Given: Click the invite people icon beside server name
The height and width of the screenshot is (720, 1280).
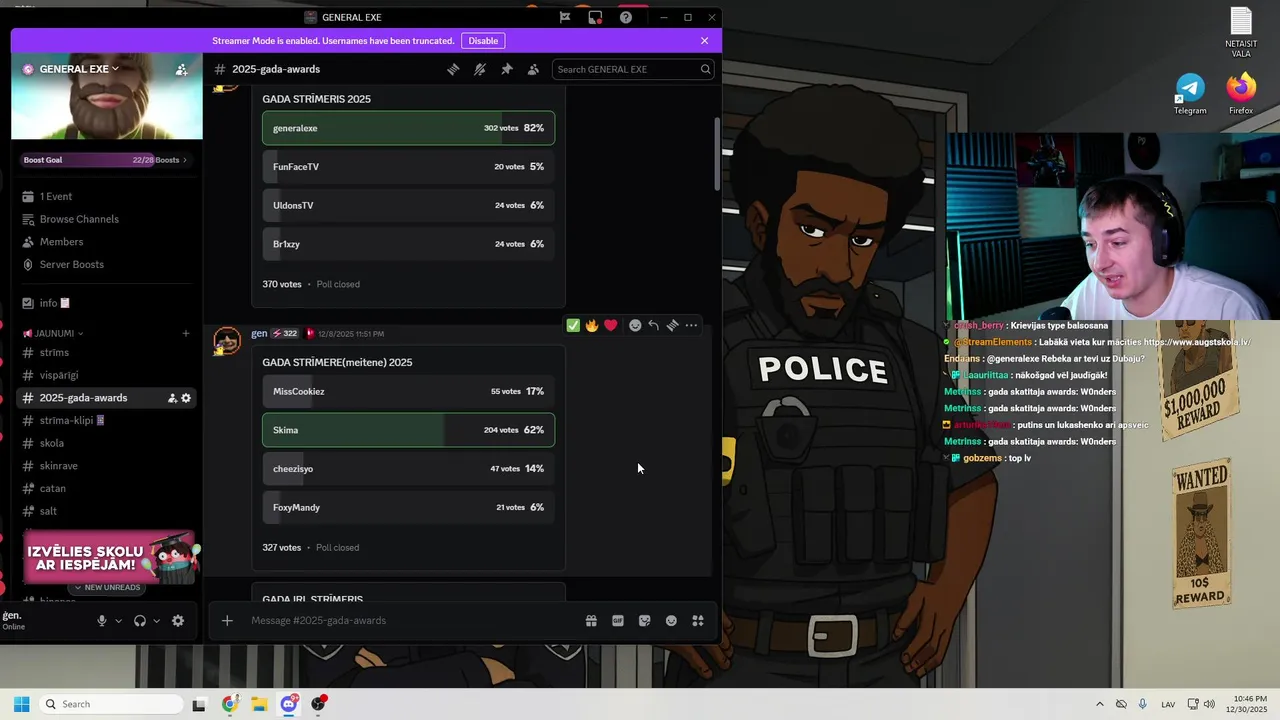Looking at the screenshot, I should tap(181, 69).
